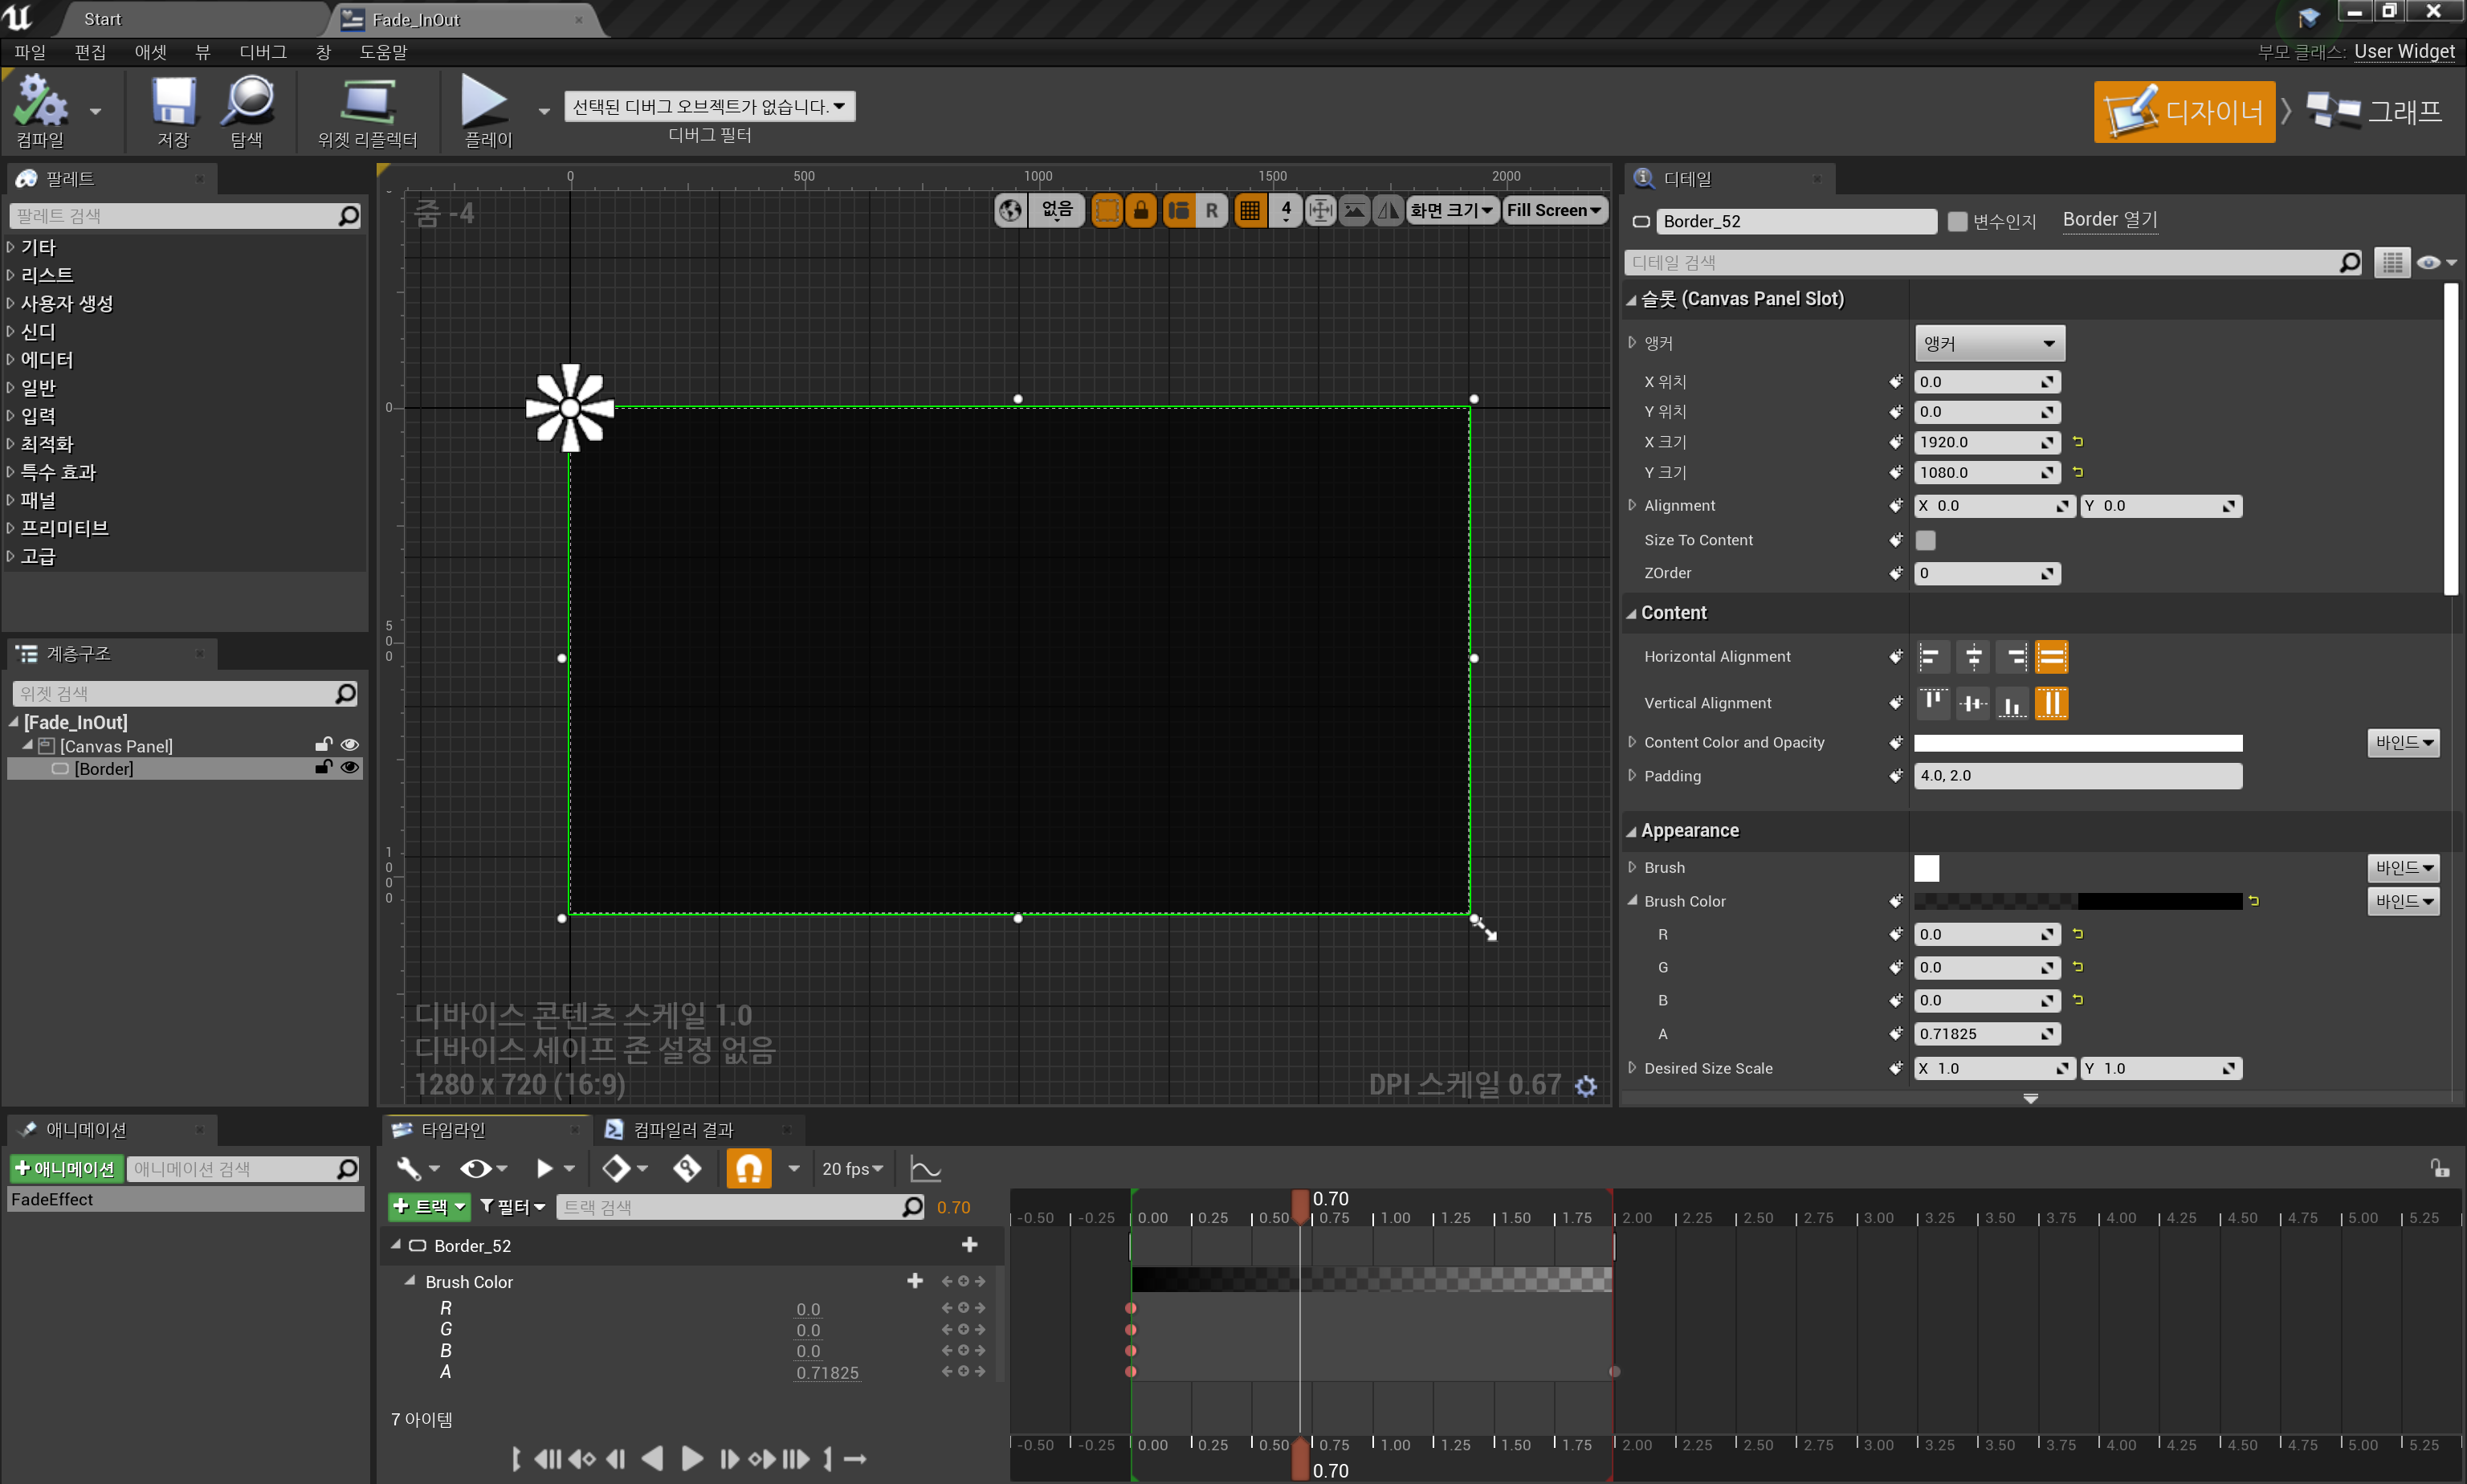Click the green add Animation button
This screenshot has height=1484, width=2467.
point(66,1168)
